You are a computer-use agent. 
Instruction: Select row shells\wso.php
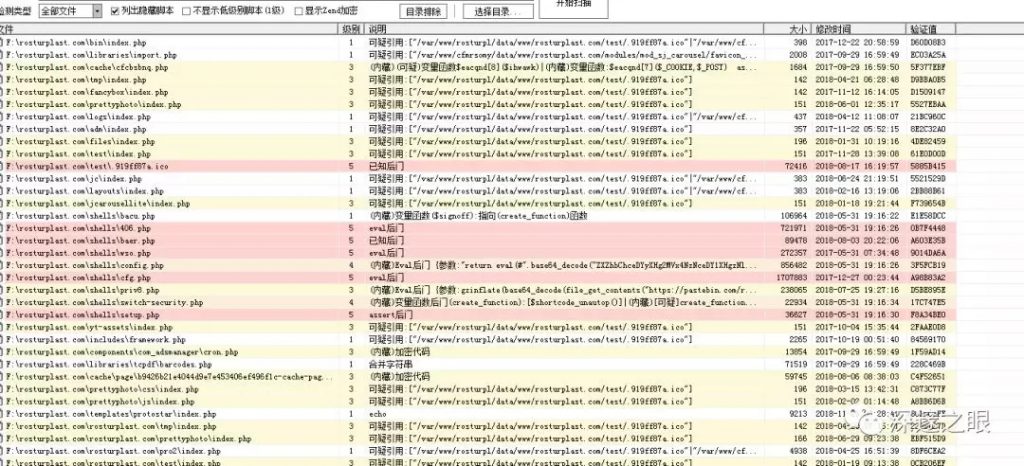point(478,253)
